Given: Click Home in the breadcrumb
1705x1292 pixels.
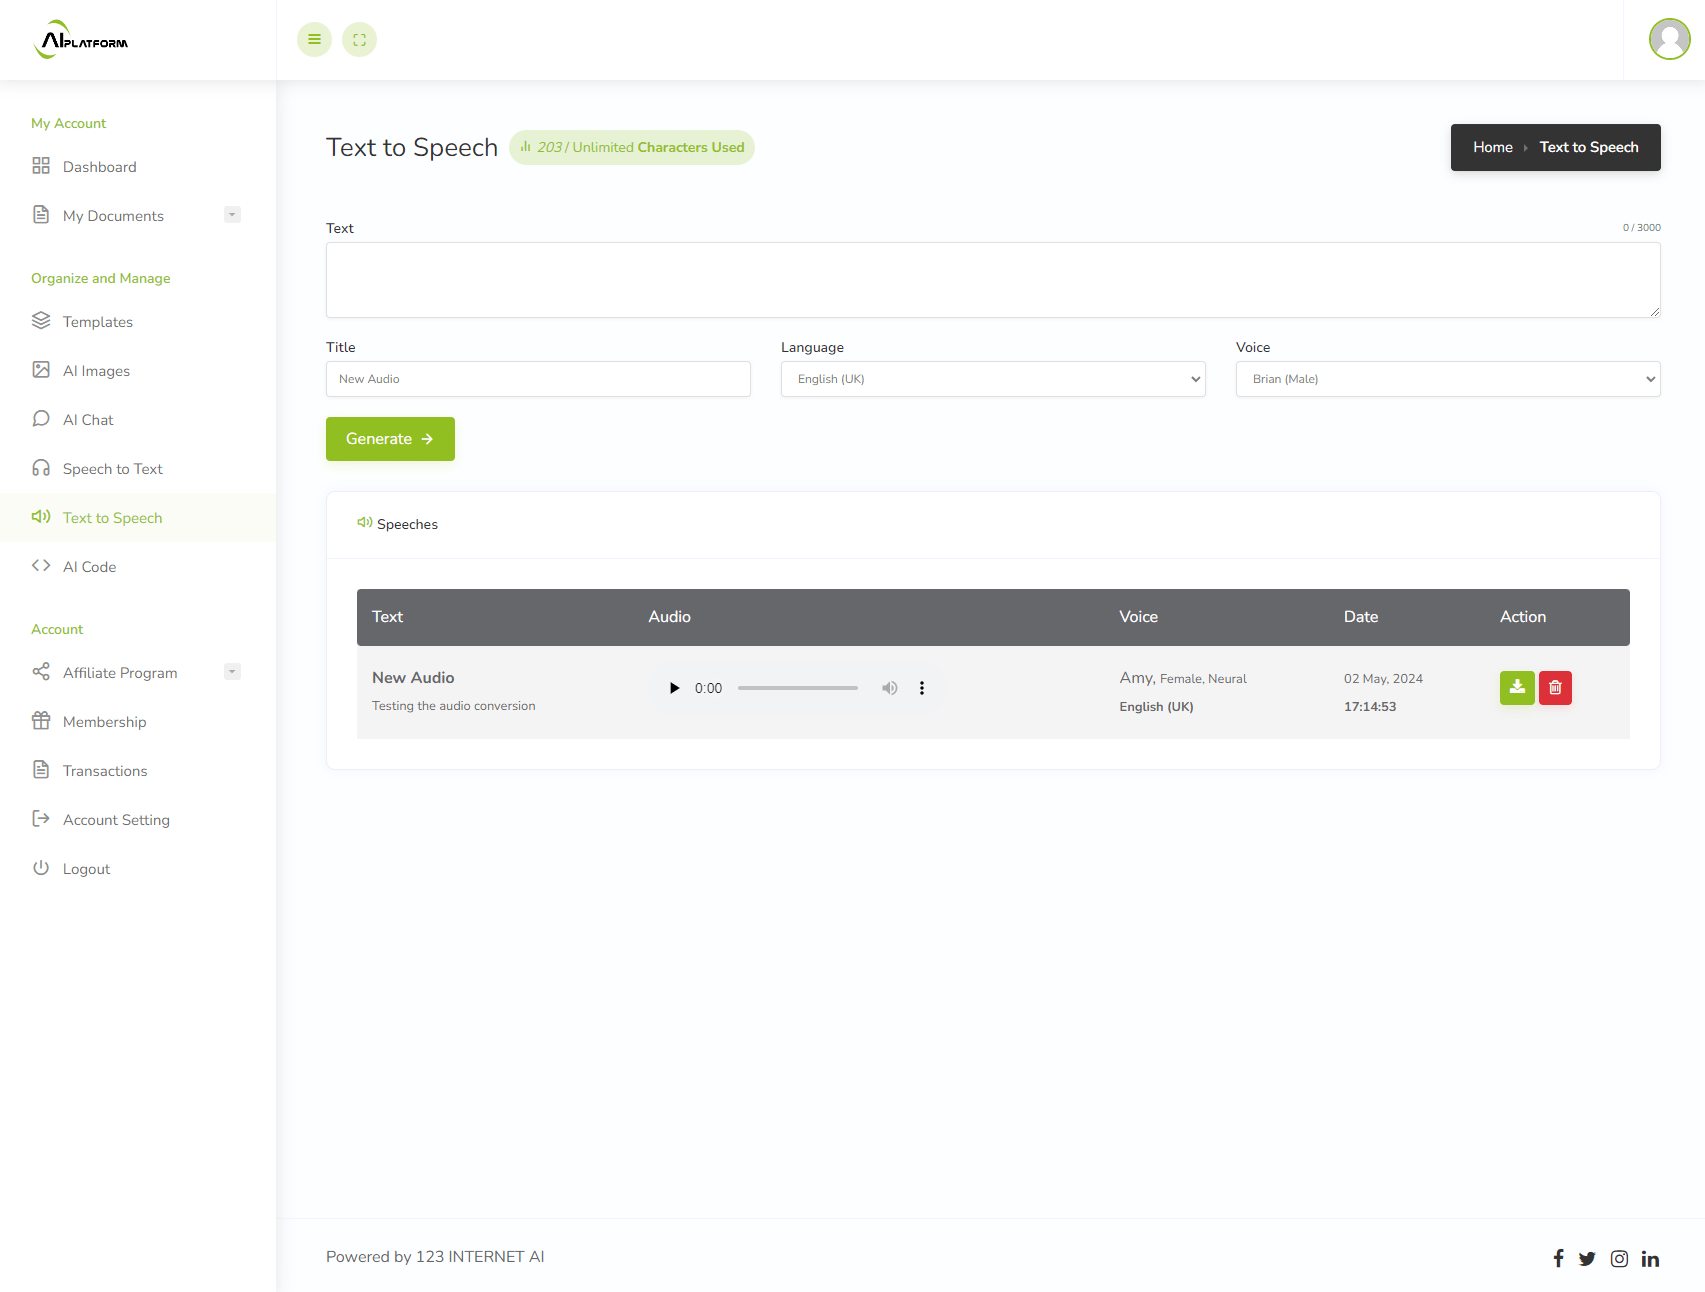Looking at the screenshot, I should pyautogui.click(x=1492, y=147).
